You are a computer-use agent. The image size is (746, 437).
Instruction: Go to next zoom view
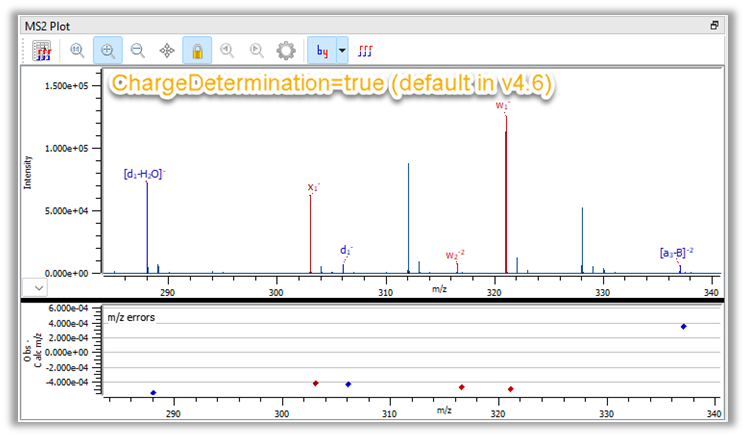point(256,50)
